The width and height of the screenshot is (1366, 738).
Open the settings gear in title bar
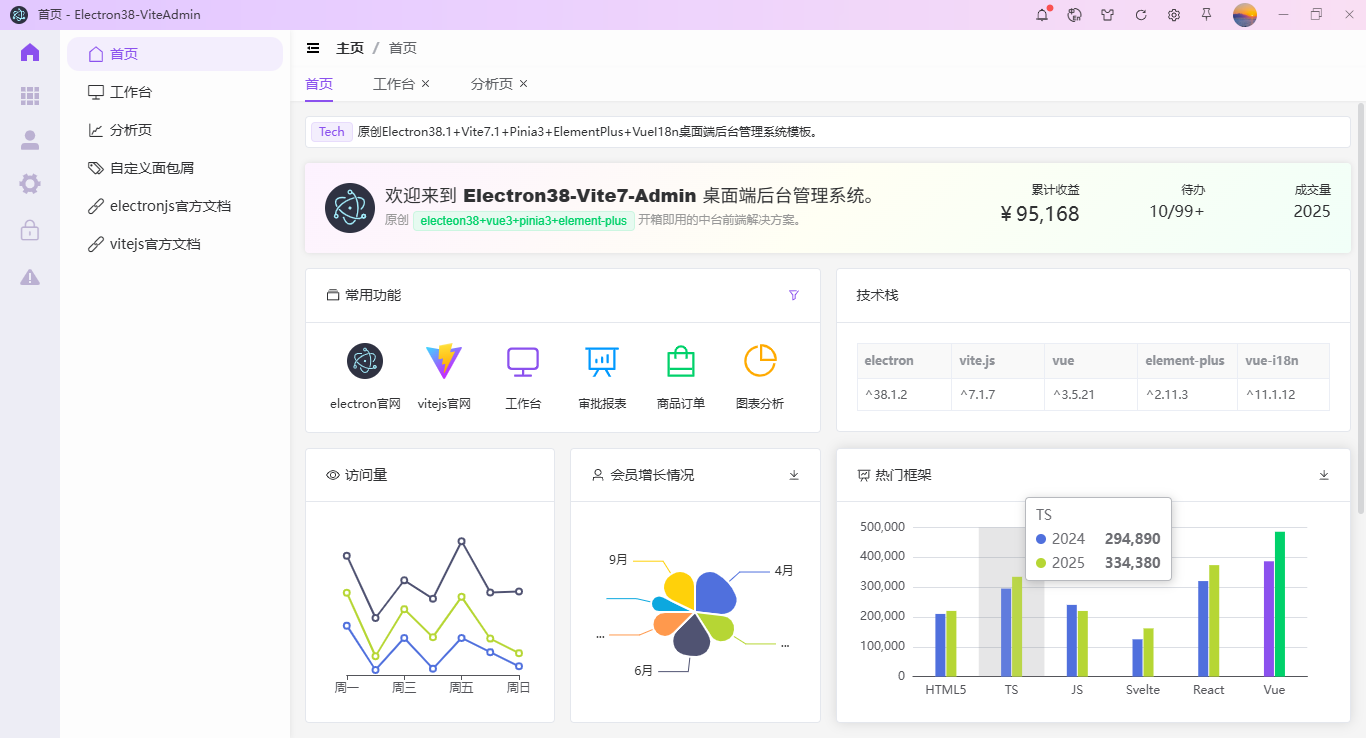[1174, 15]
